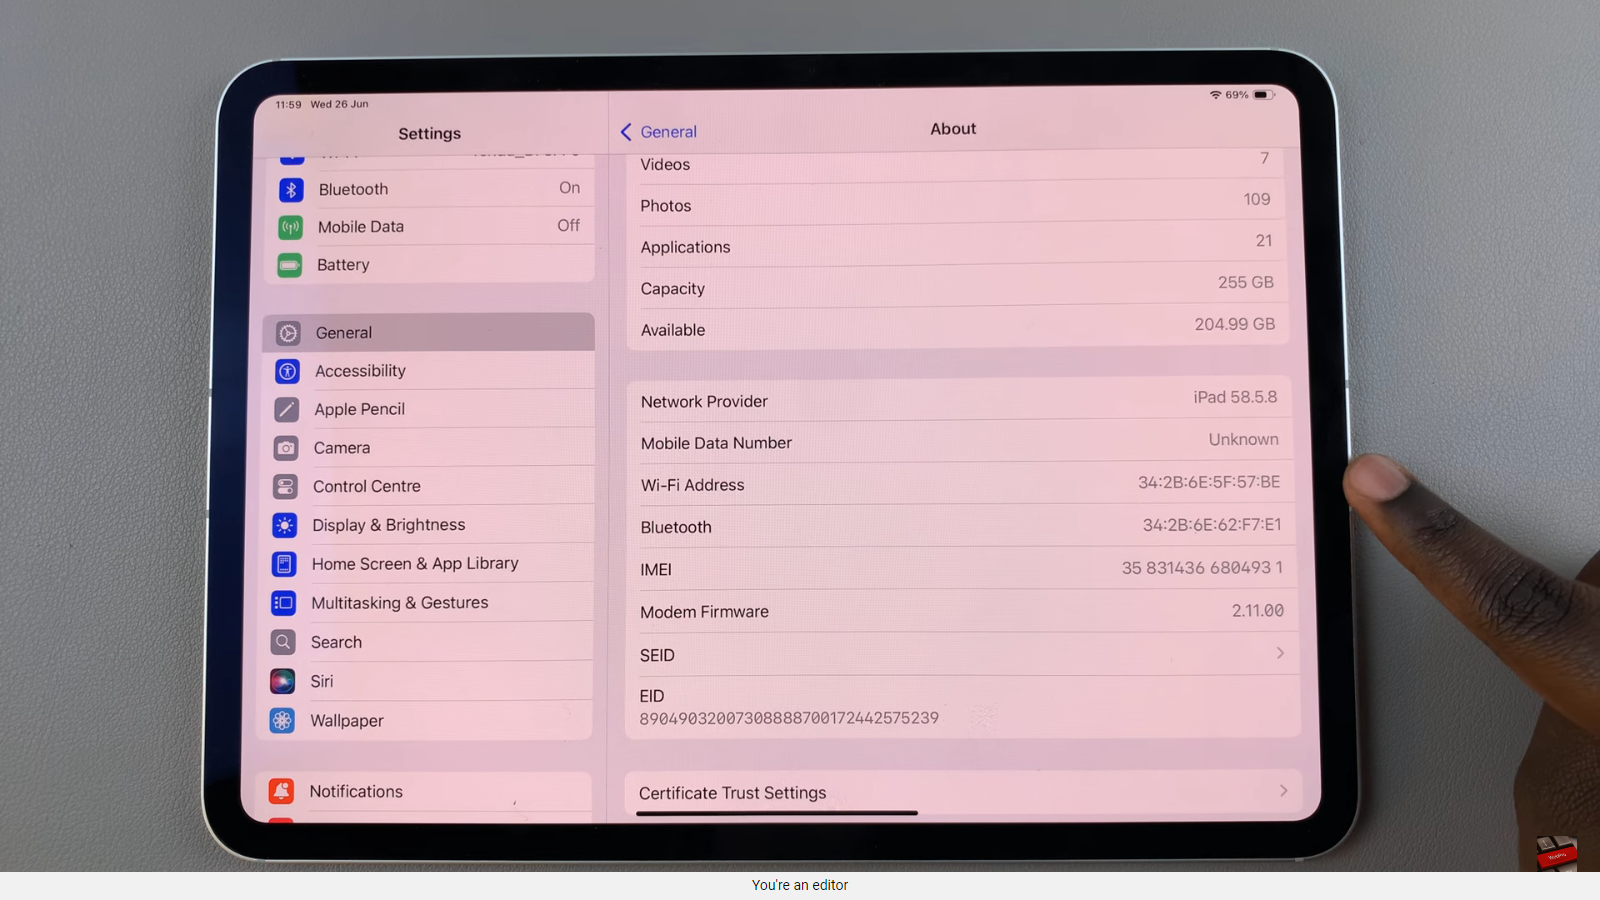Tap Network Provider value iPad 58.5.8
Image resolution: width=1600 pixels, height=900 pixels.
point(1235,397)
